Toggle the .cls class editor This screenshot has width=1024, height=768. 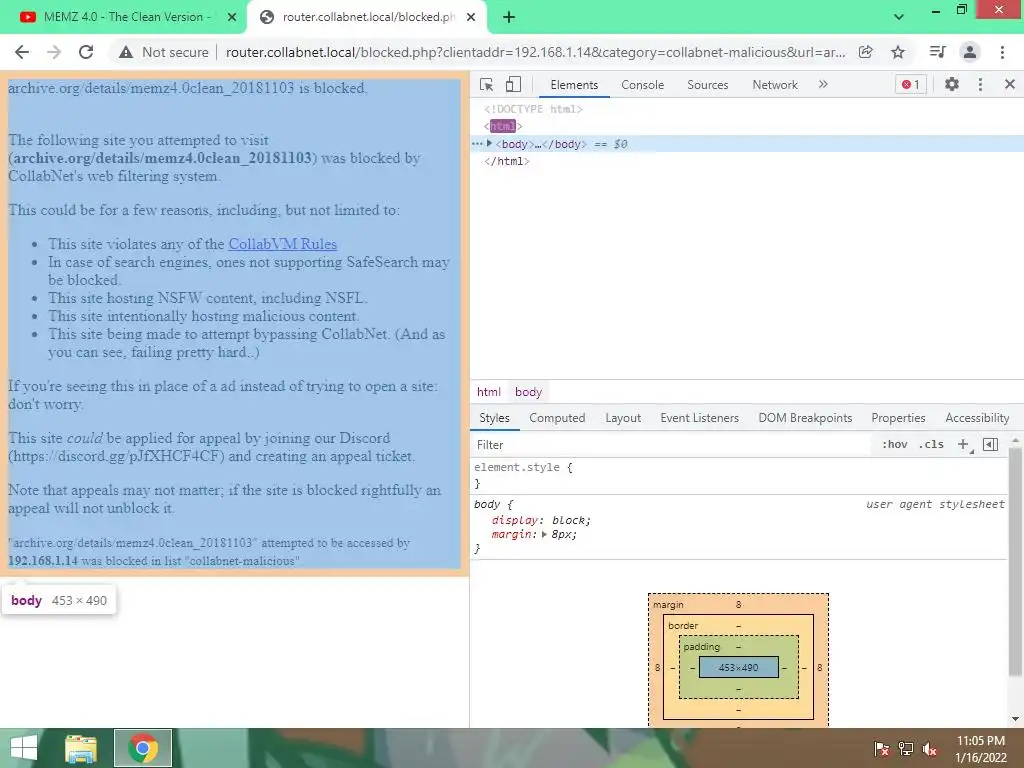pos(931,445)
